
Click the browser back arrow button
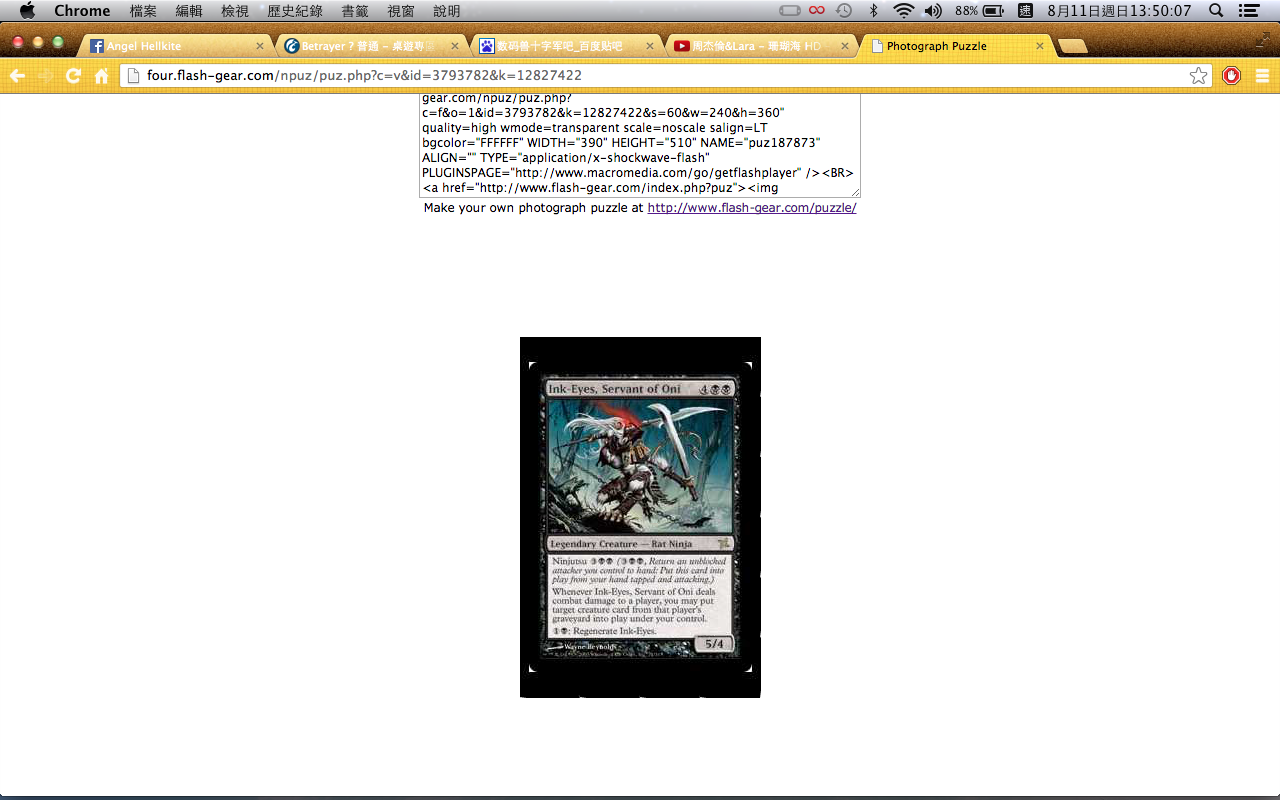(x=17, y=76)
